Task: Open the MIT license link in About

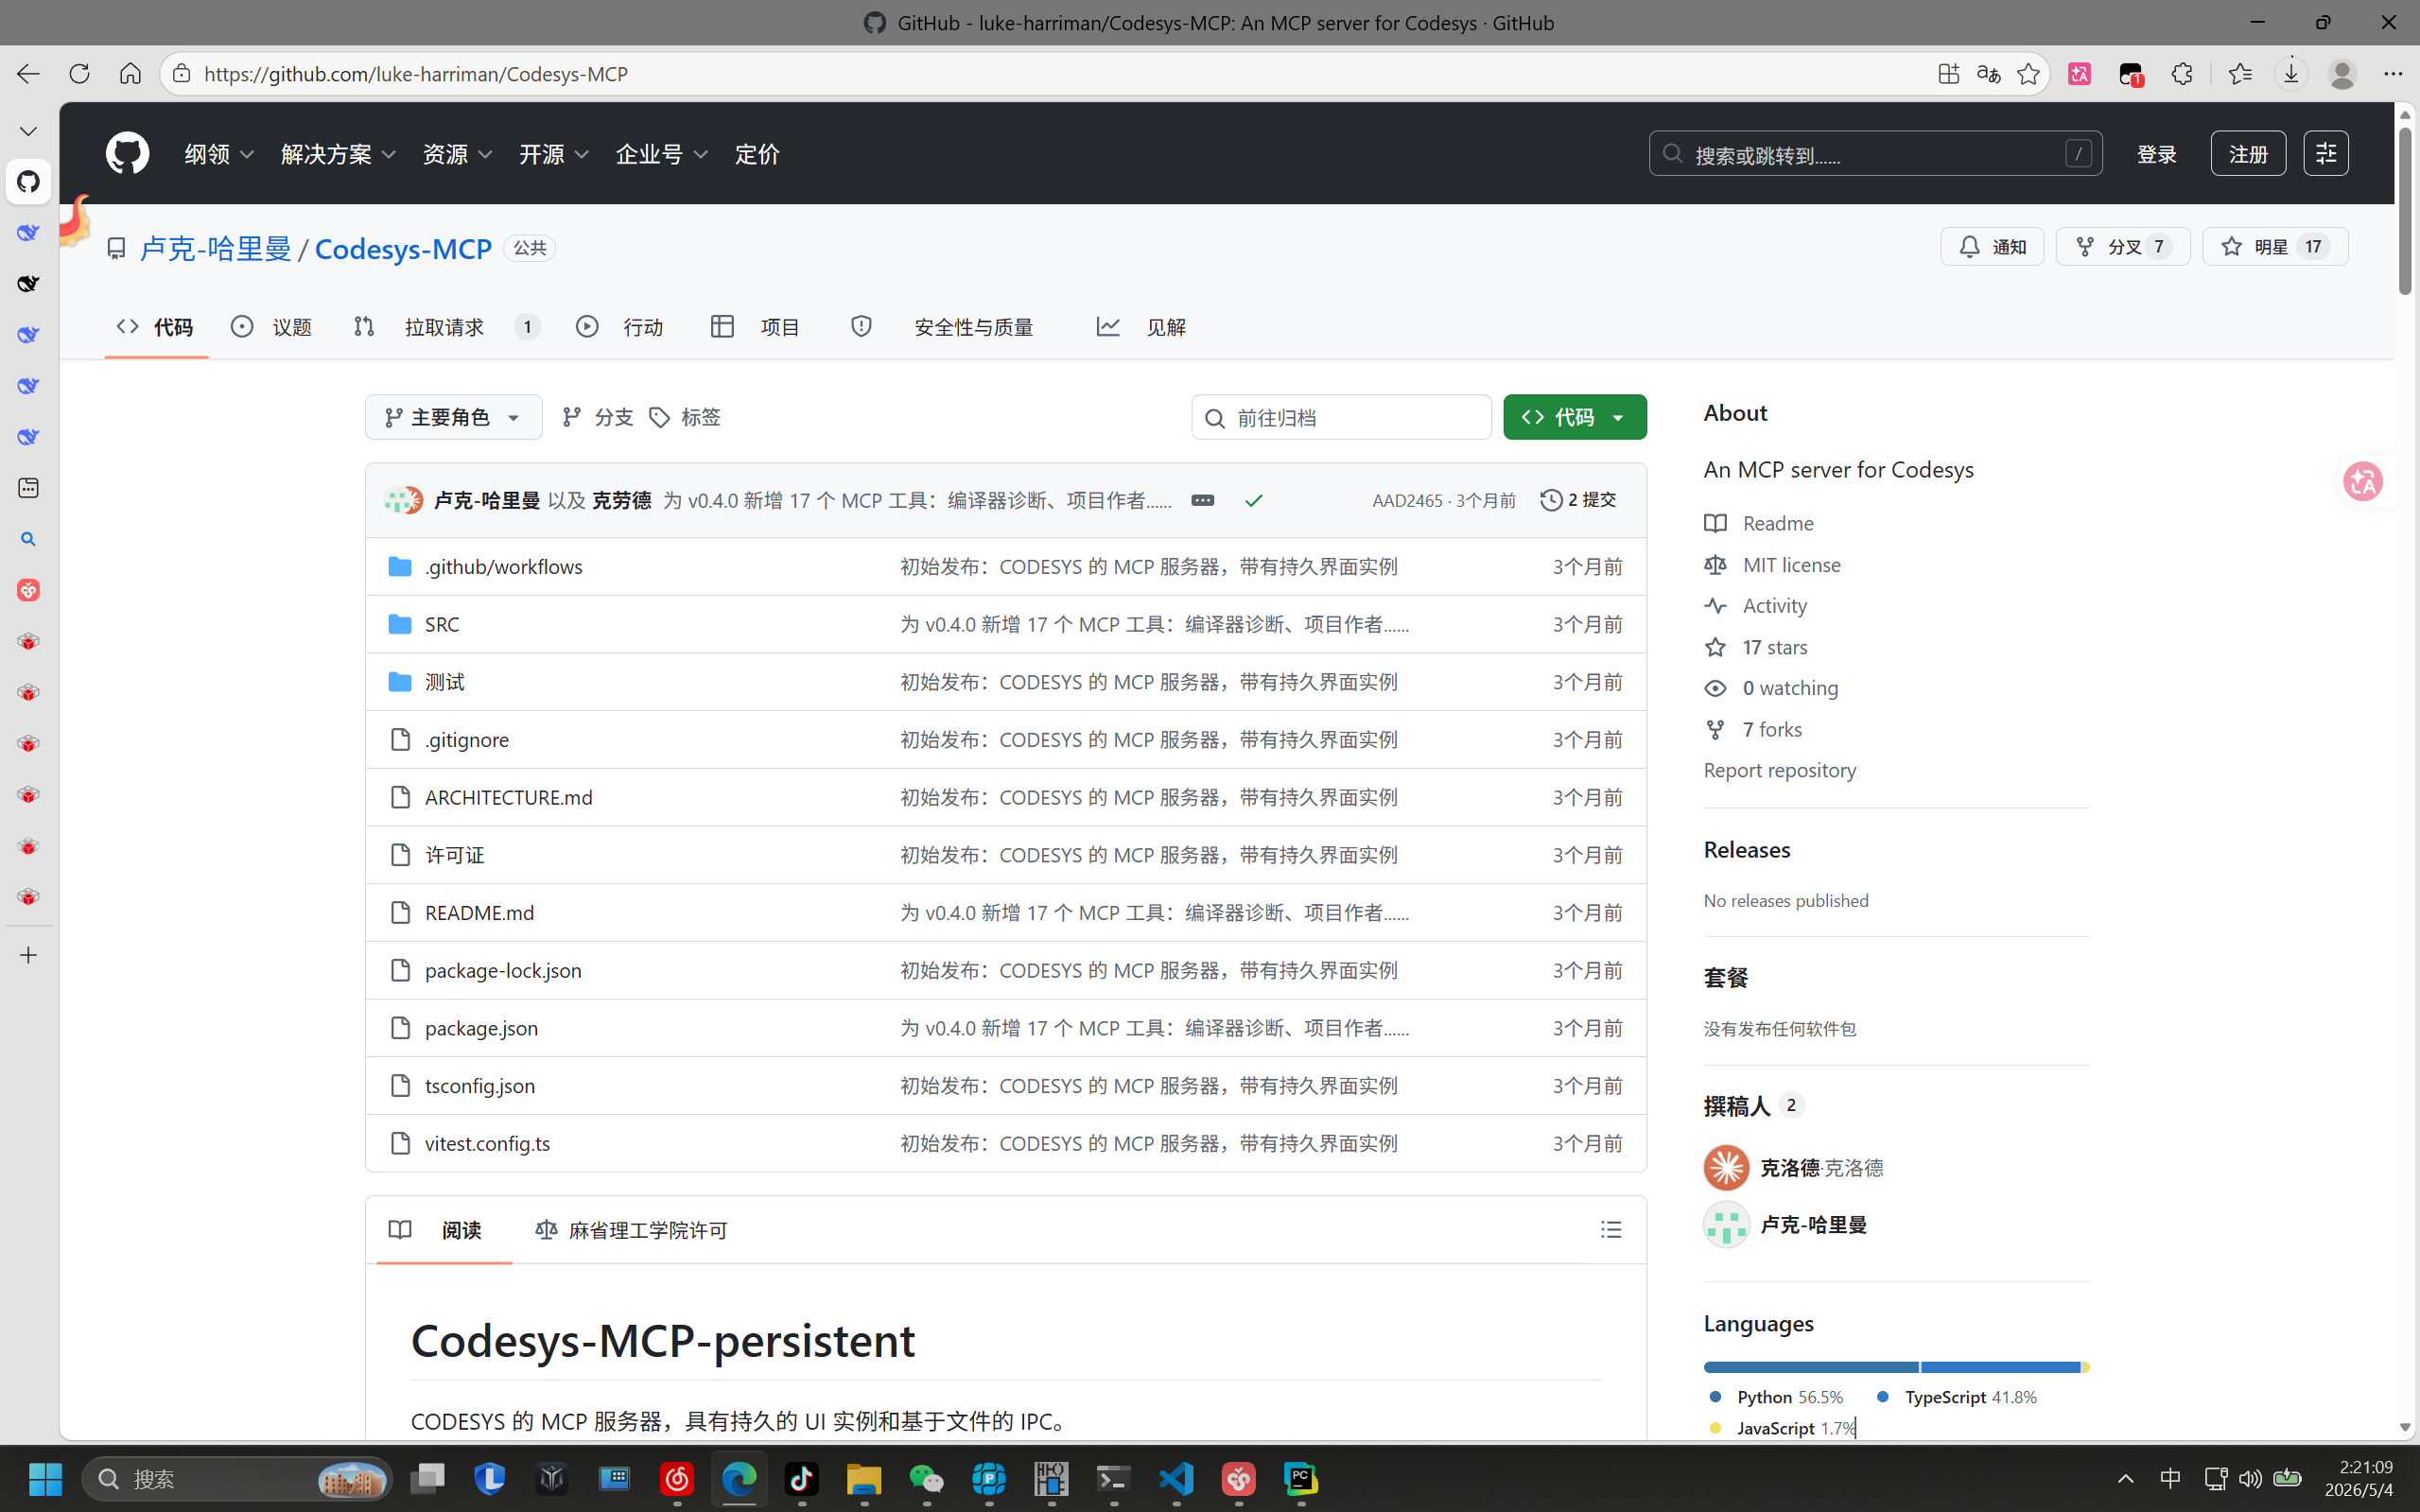Action: click(1791, 565)
